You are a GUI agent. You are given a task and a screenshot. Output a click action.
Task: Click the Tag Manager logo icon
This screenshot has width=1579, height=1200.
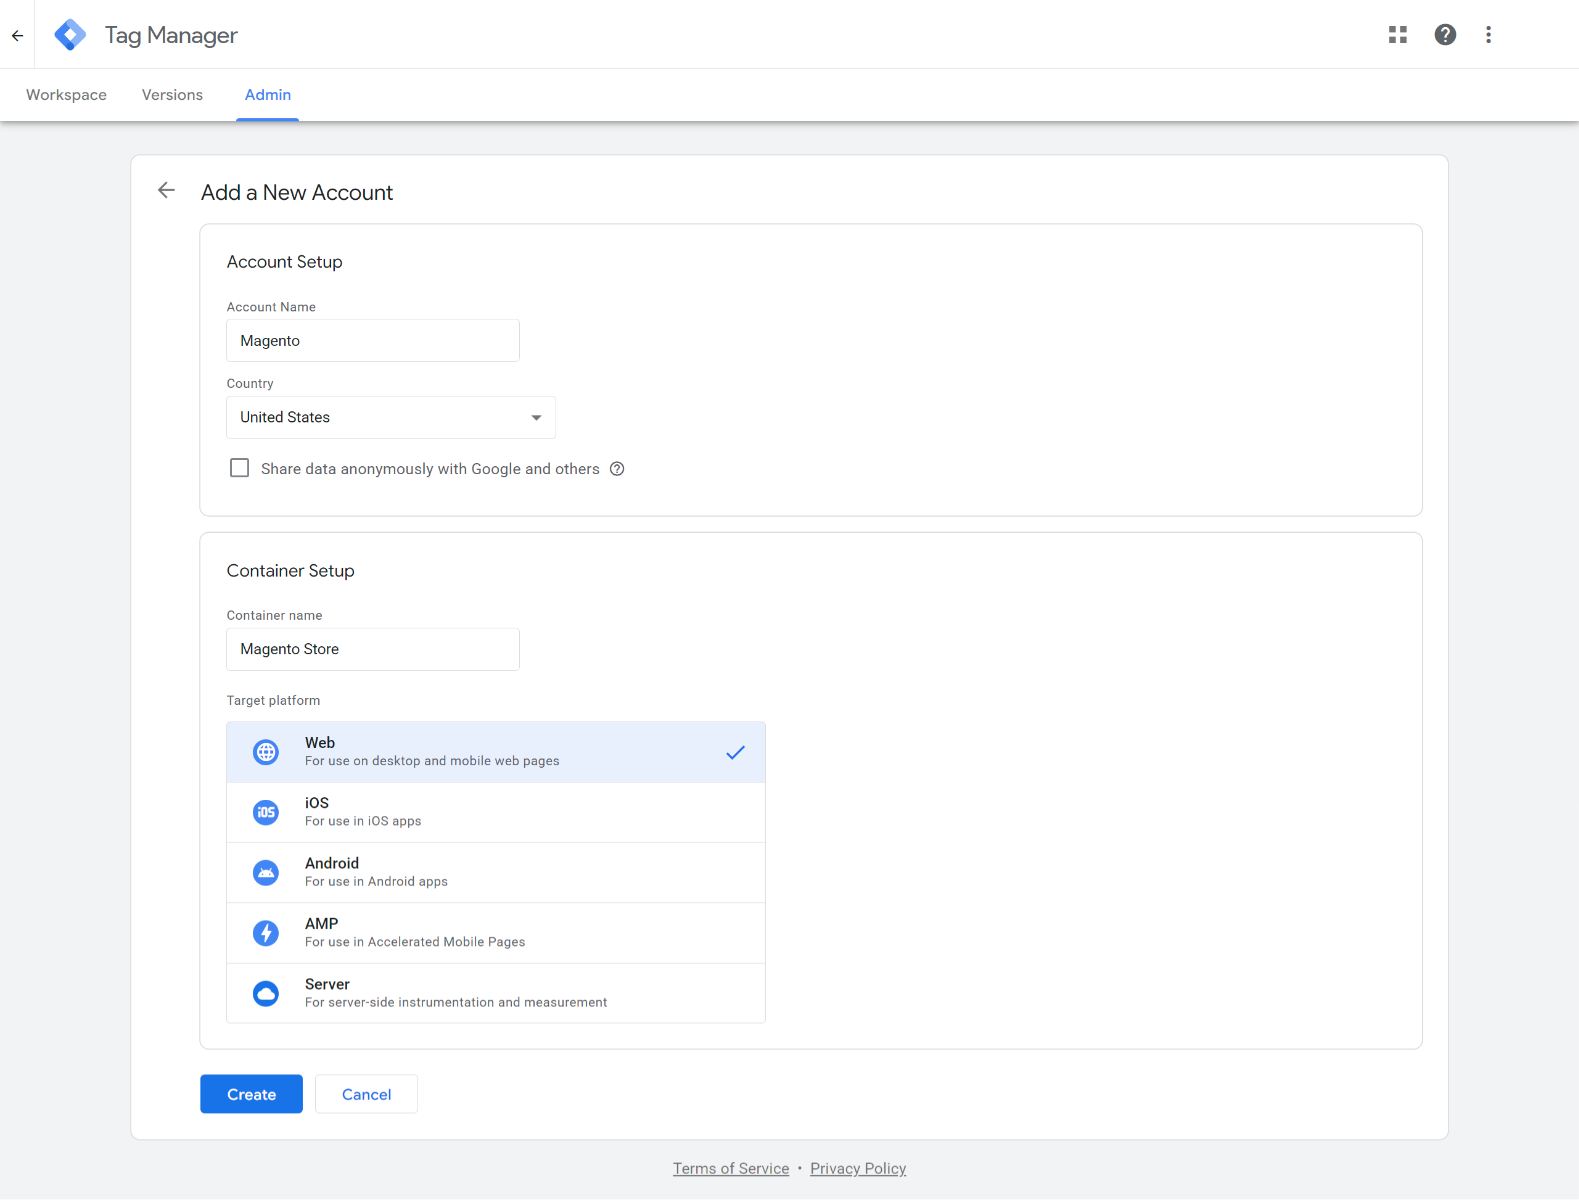tap(70, 35)
